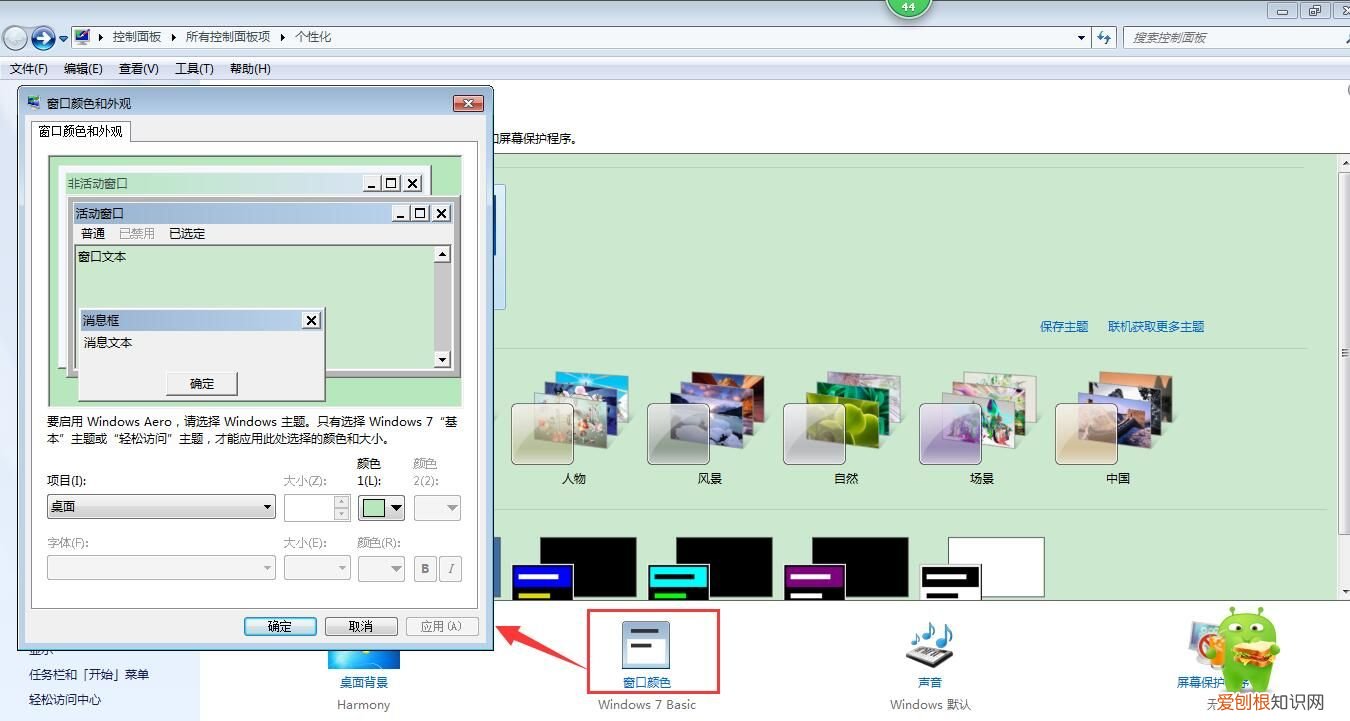
Task: Expand the 项目 dropdown showing 桌面
Action: (161, 507)
